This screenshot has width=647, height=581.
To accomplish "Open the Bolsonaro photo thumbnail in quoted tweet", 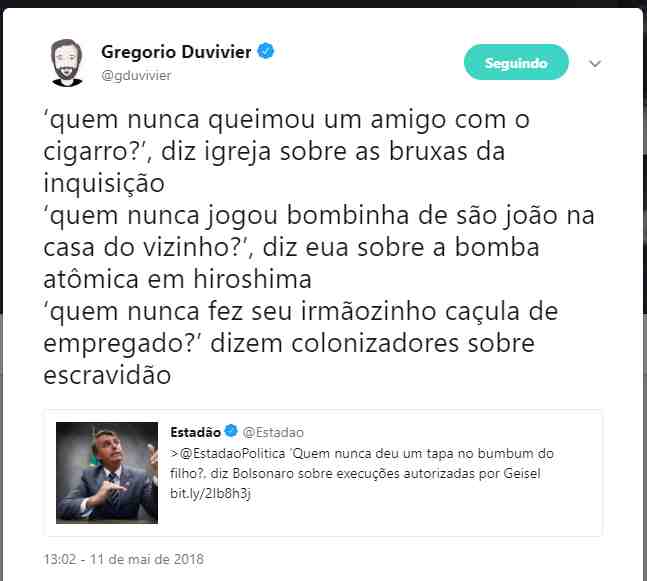I will click(107, 472).
